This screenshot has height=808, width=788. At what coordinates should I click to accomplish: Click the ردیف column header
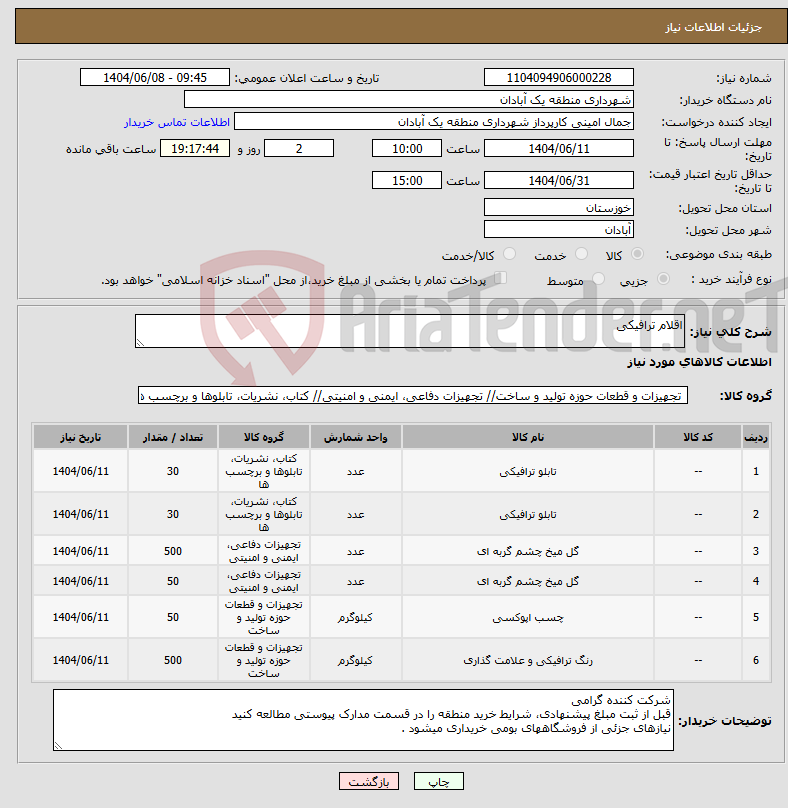756,437
